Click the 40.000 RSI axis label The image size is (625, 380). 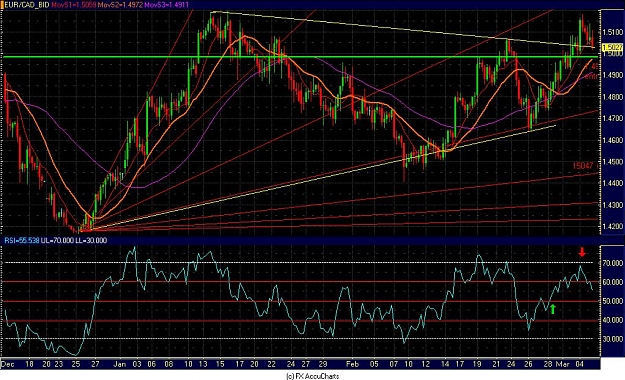613,320
